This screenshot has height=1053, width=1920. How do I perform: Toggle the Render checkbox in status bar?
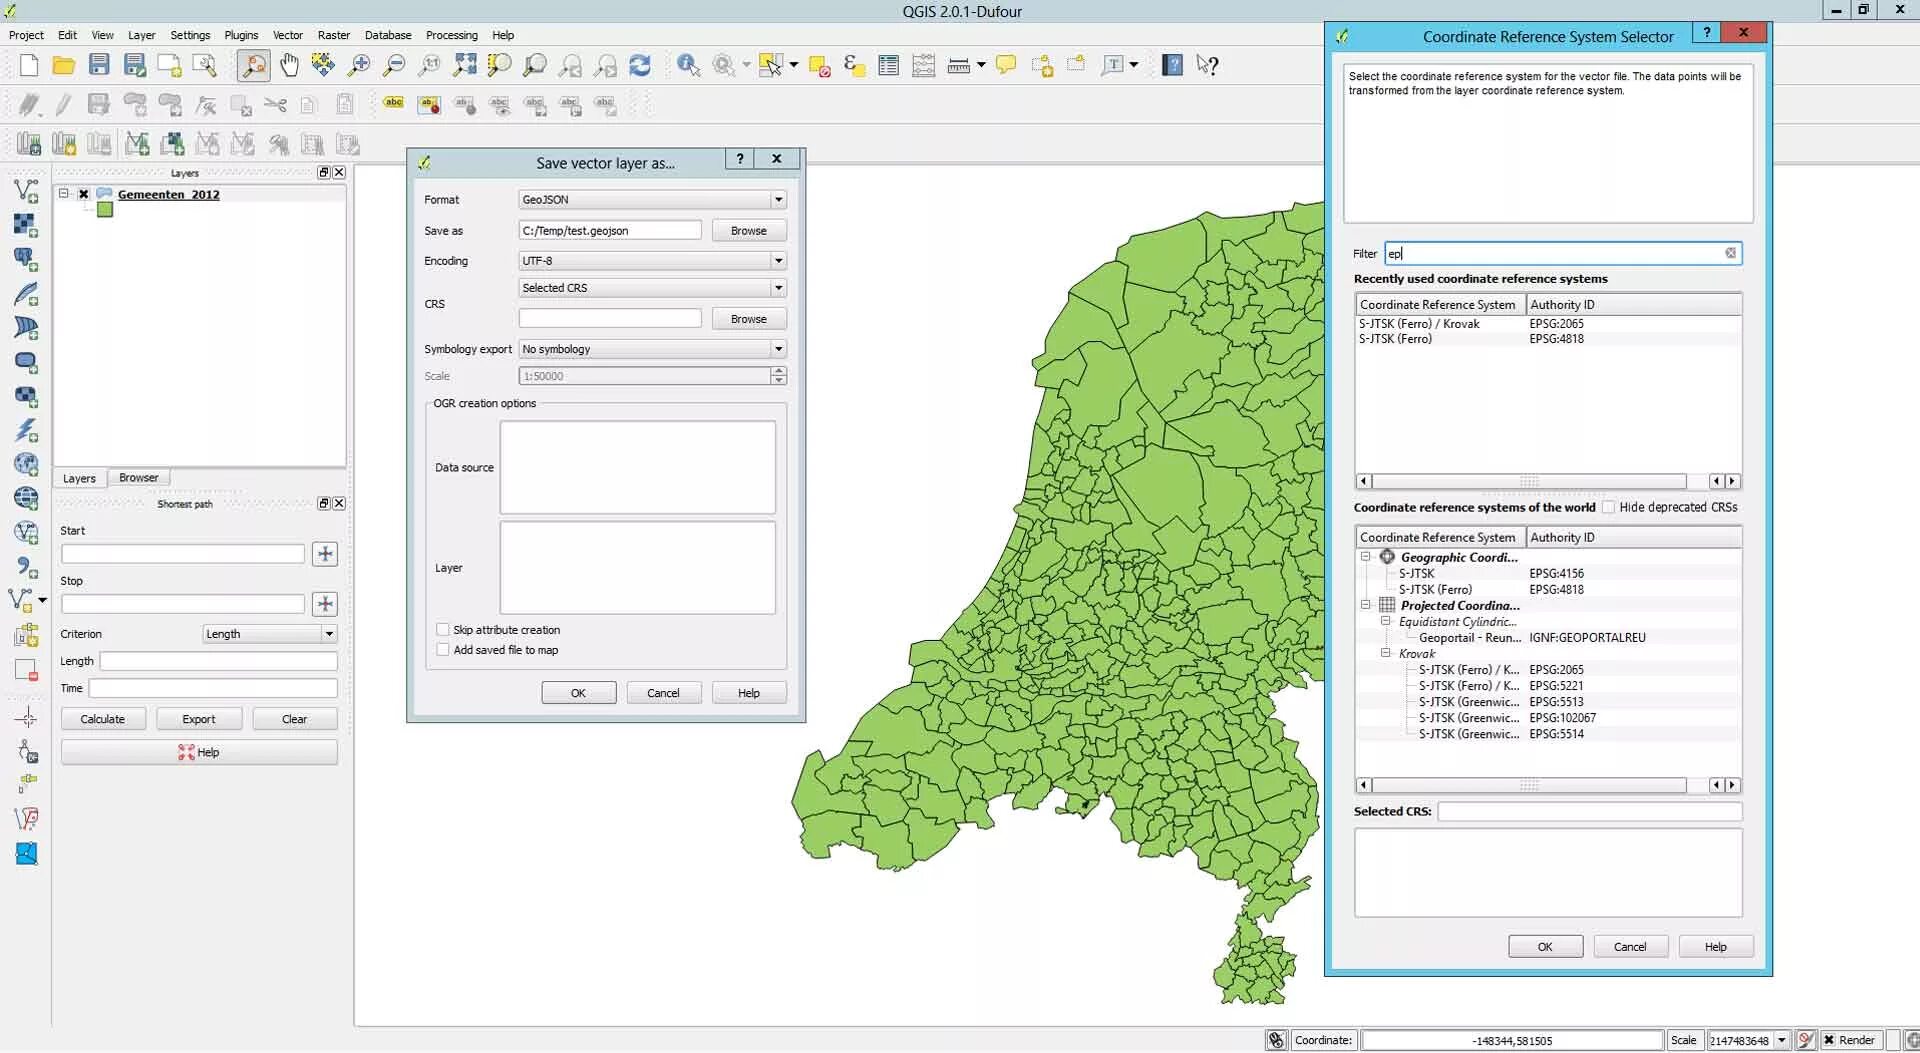[1829, 1040]
